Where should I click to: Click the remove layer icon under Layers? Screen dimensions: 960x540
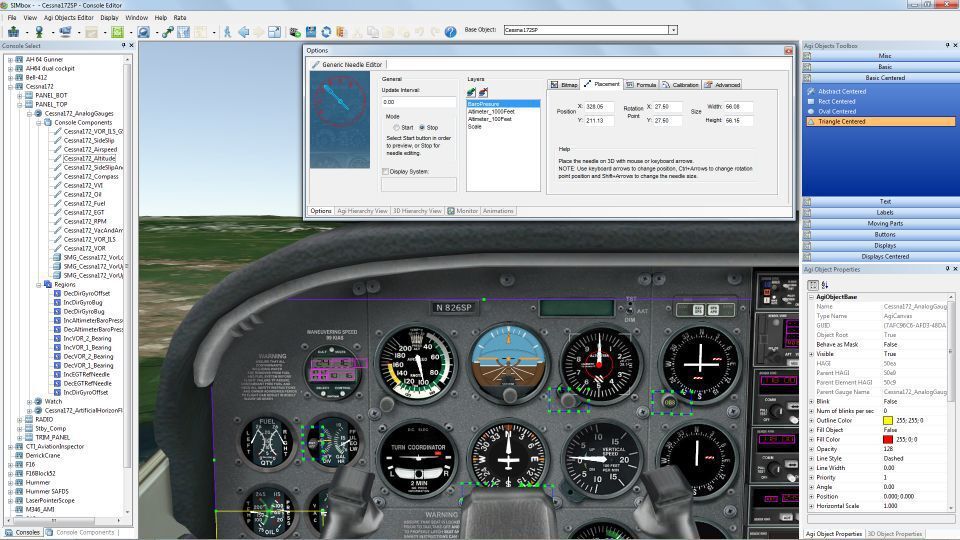coord(484,92)
